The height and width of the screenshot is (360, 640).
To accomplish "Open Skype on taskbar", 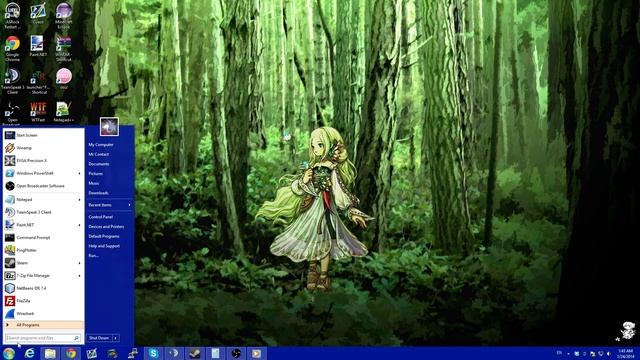I will point(153,353).
